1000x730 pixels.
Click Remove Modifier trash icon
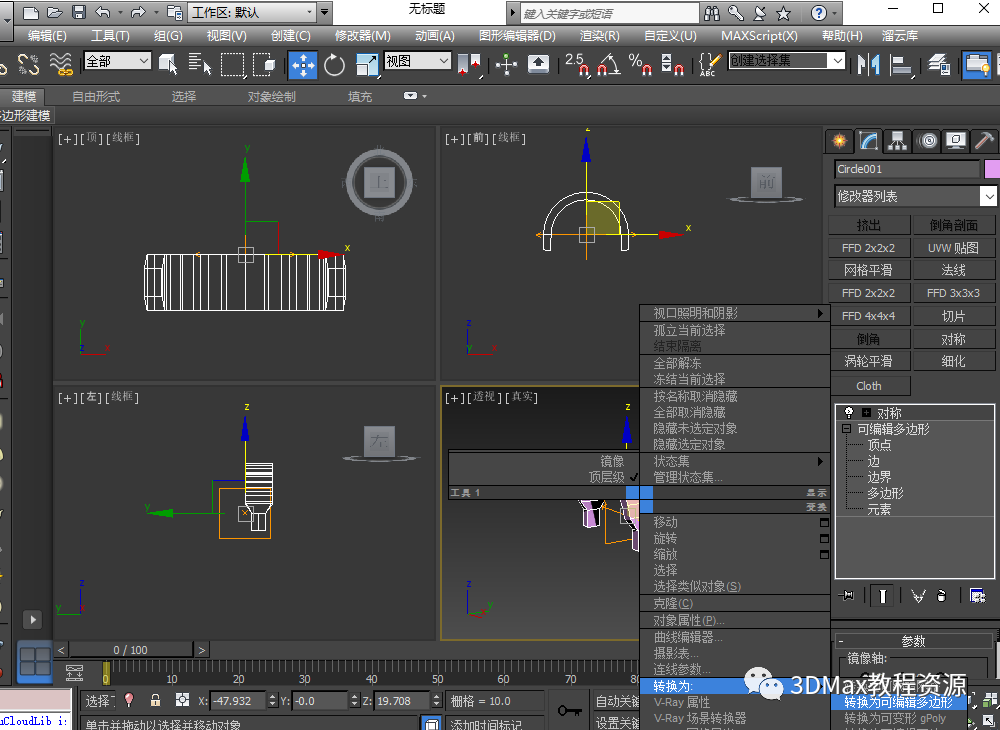tap(941, 596)
